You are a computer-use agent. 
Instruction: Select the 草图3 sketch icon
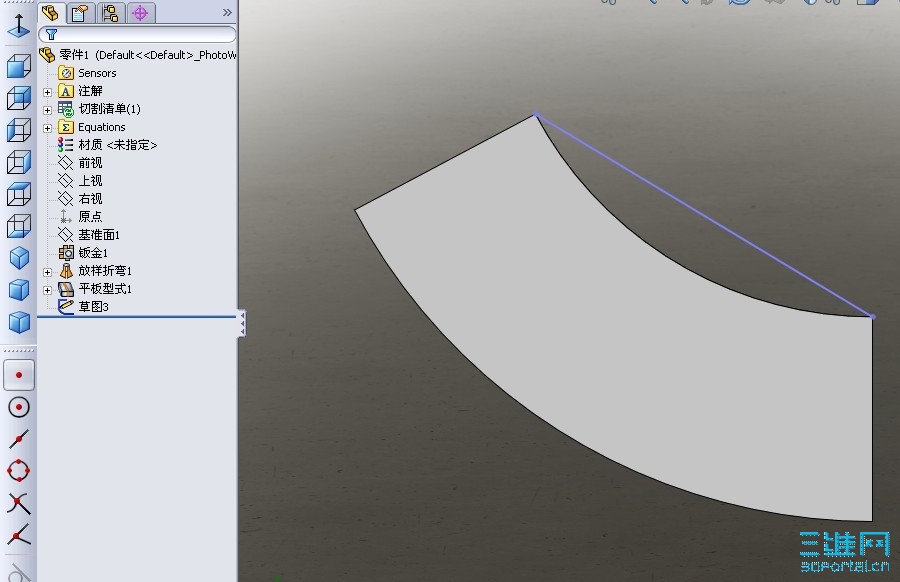coord(66,306)
